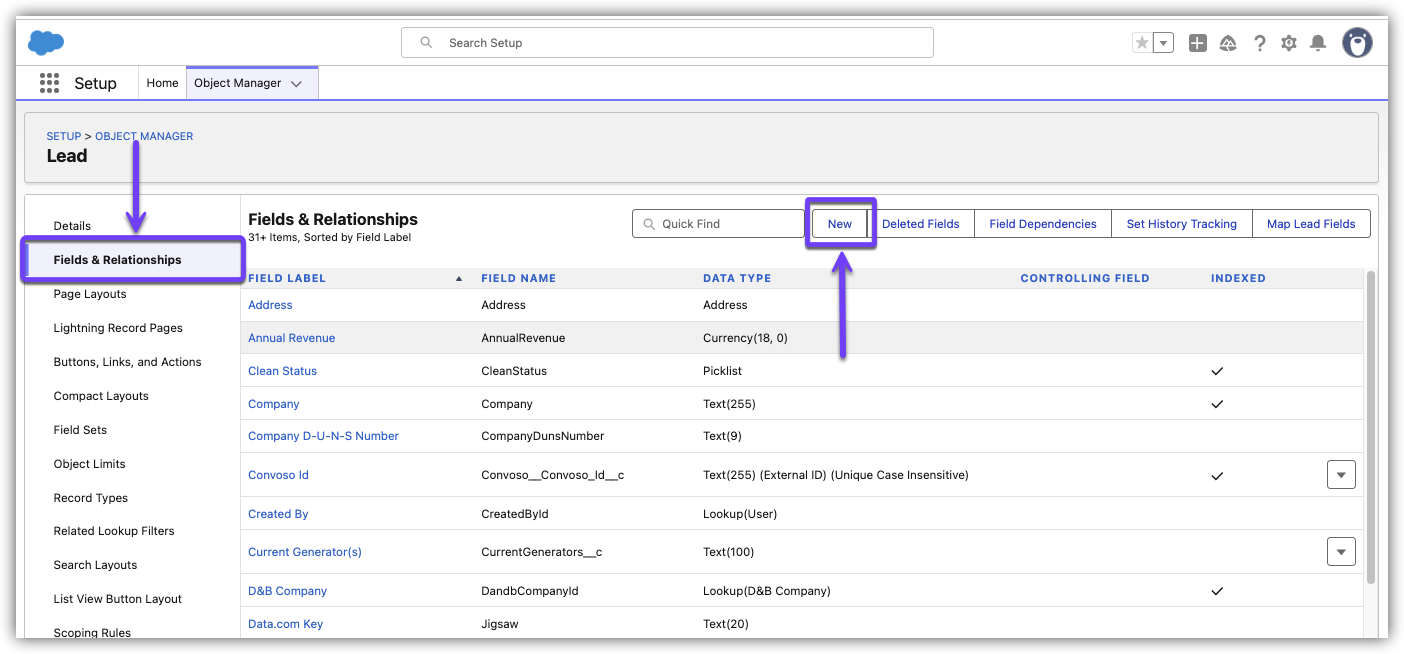Open the Object Manager tab dropdown chevron
Screen dimensions: 1404x654
pyautogui.click(x=296, y=84)
